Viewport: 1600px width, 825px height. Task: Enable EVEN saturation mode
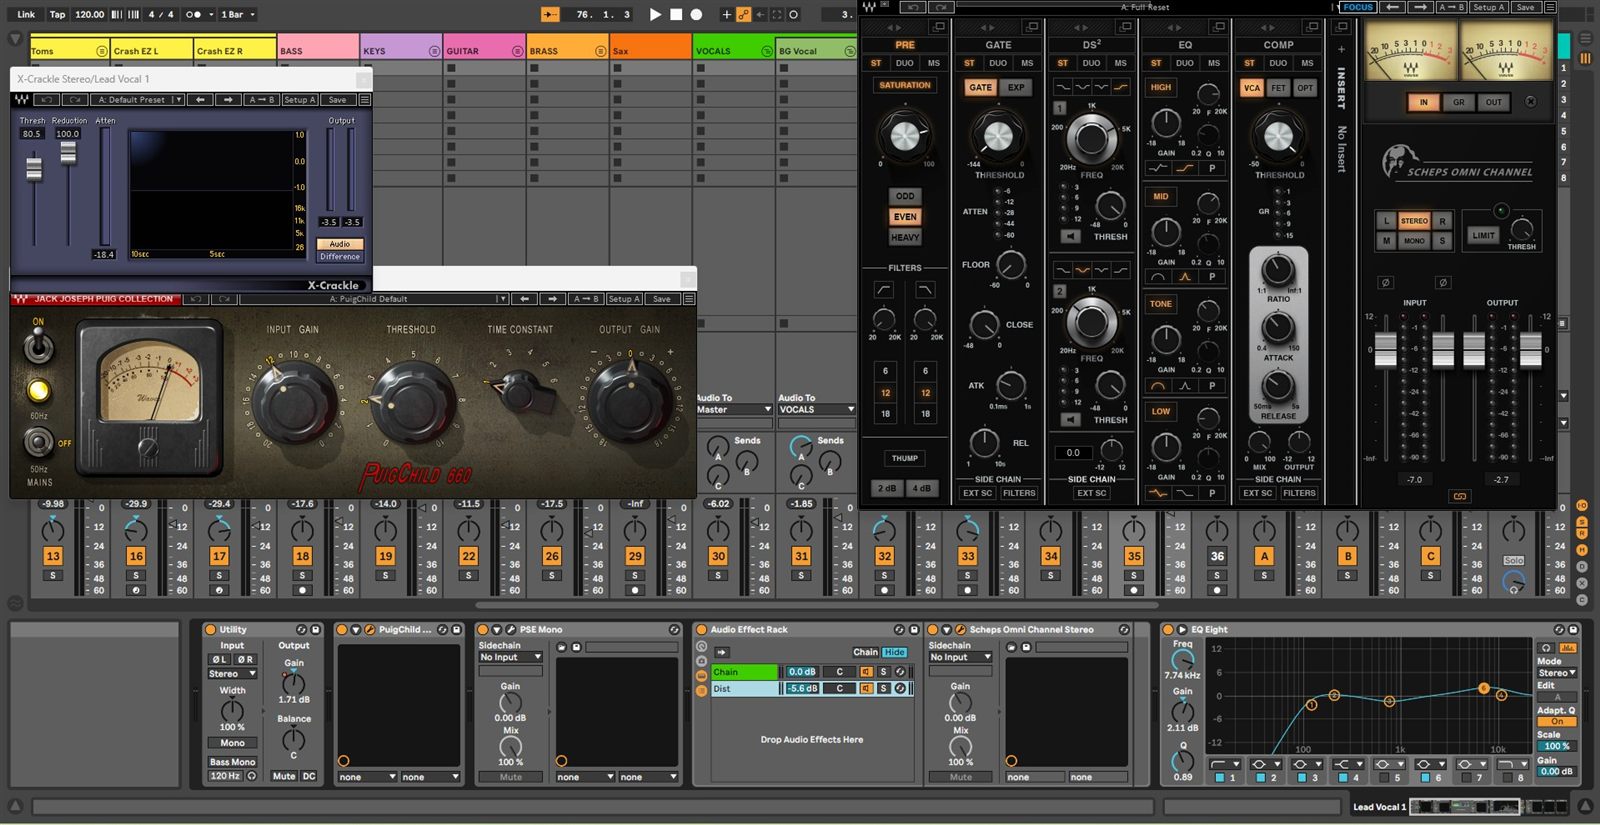(905, 217)
